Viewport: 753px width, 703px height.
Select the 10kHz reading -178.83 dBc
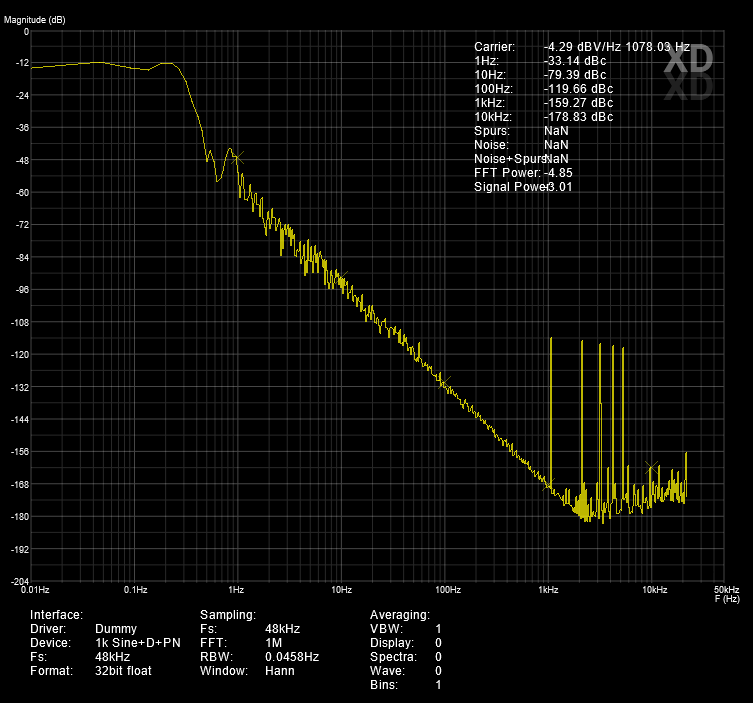[x=578, y=117]
